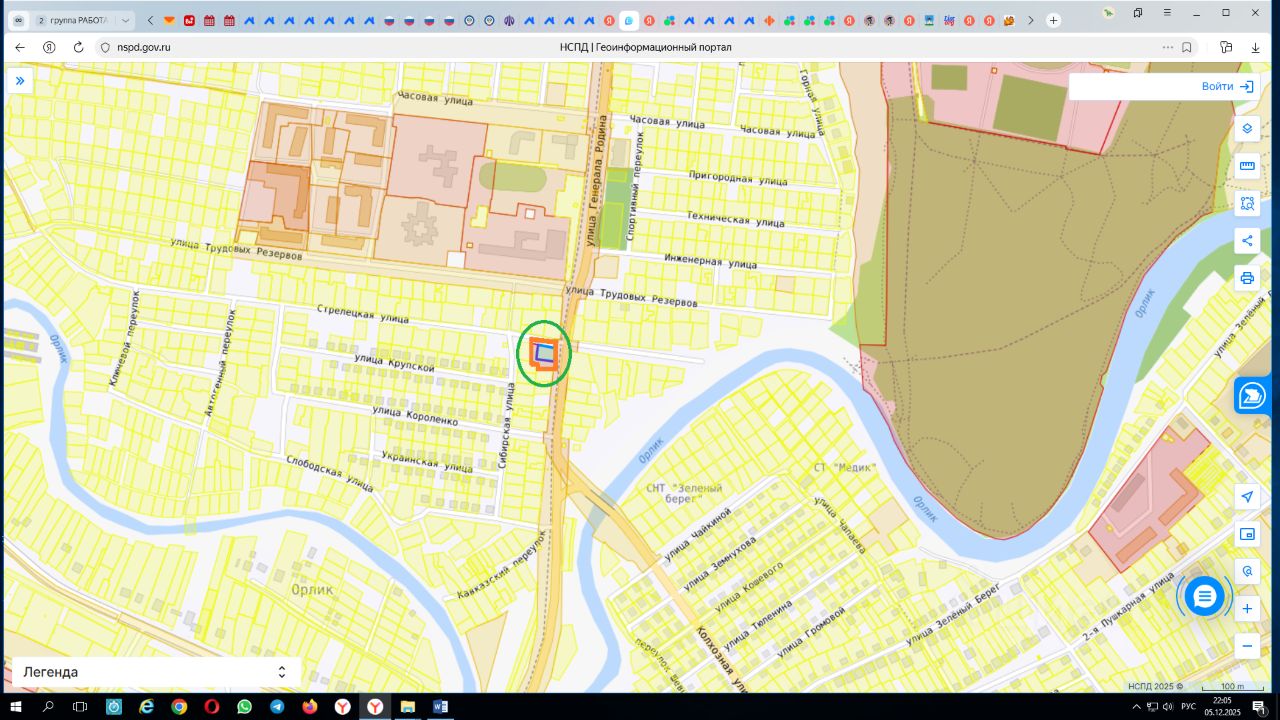The image size is (1280, 720).
Task: Expand the Легенда panel
Action: pos(281,672)
